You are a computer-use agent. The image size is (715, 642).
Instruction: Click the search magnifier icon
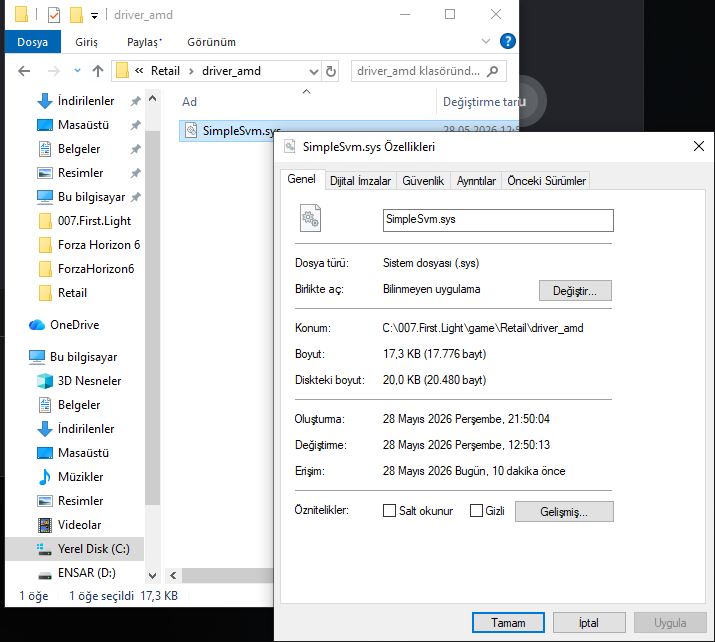(492, 71)
